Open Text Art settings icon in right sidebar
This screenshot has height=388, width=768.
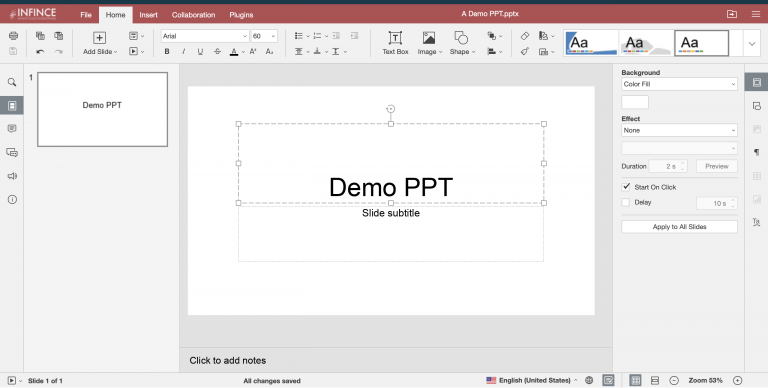click(x=756, y=222)
